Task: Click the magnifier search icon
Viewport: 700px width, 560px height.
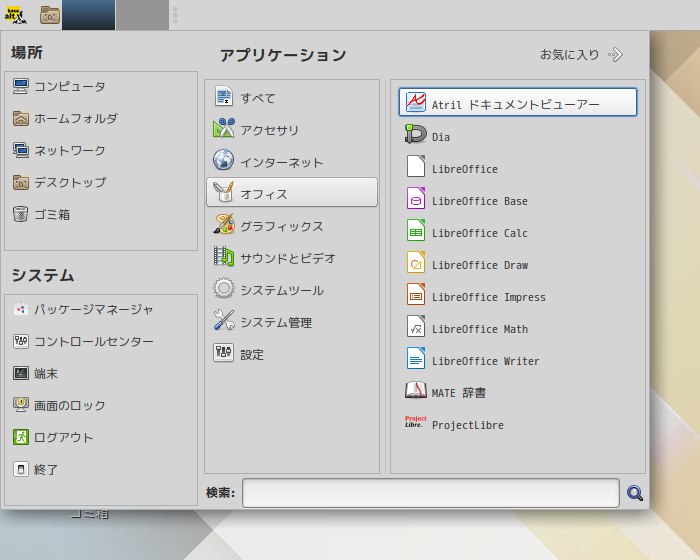Action: 634,493
